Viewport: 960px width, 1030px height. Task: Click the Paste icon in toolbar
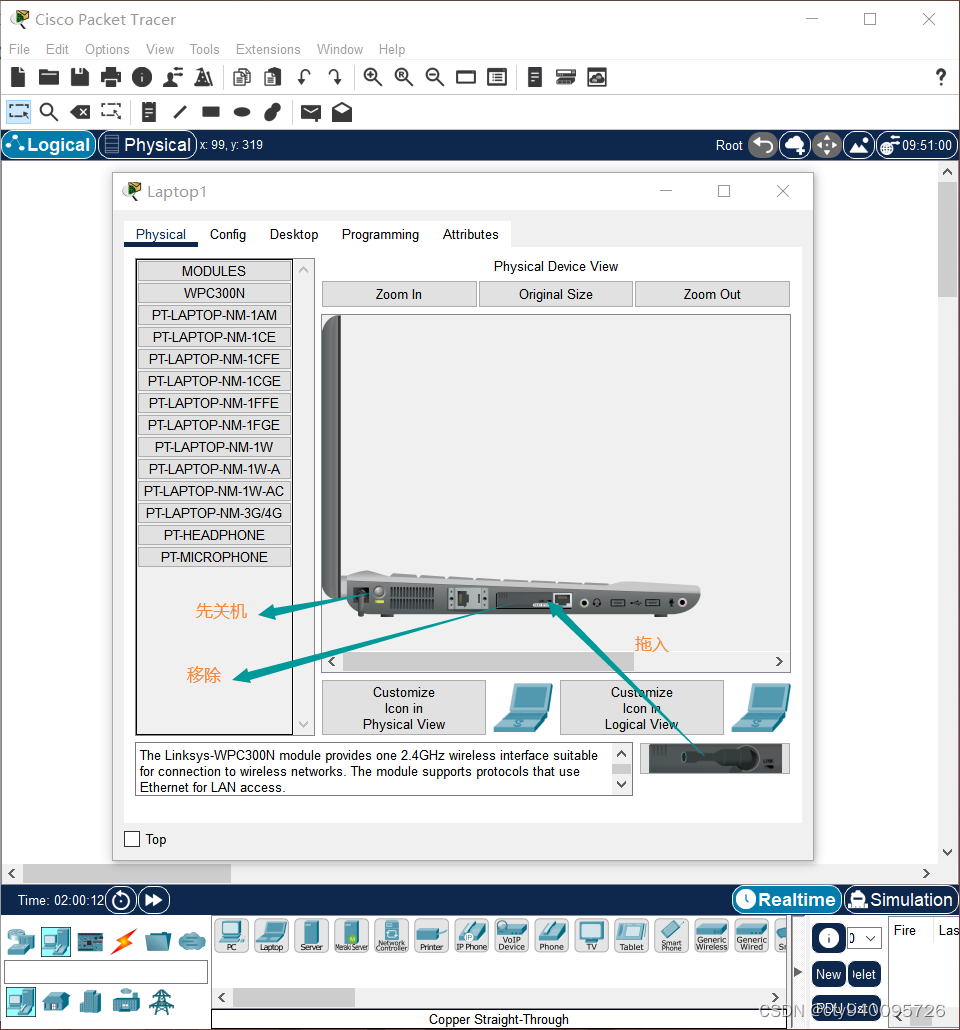[x=273, y=78]
